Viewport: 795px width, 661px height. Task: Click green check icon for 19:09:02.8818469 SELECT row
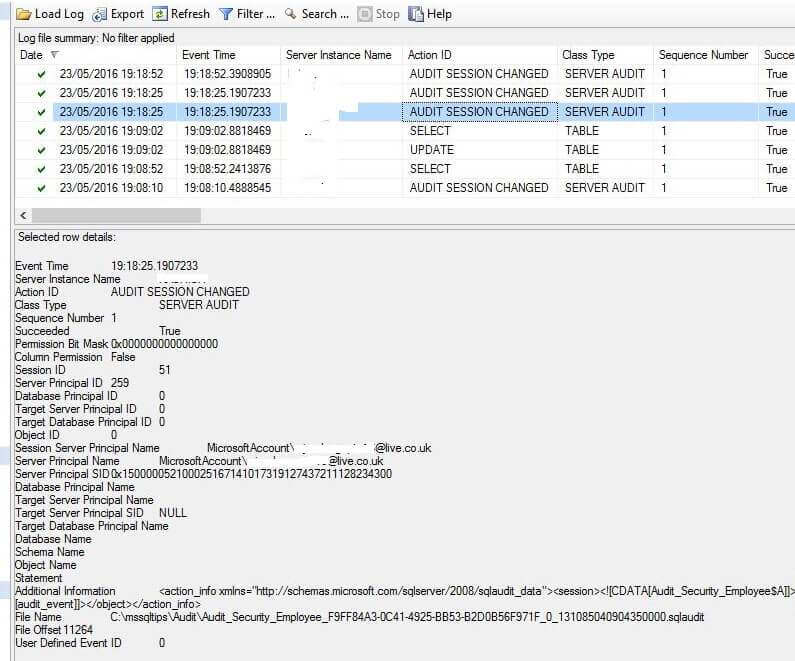42,131
